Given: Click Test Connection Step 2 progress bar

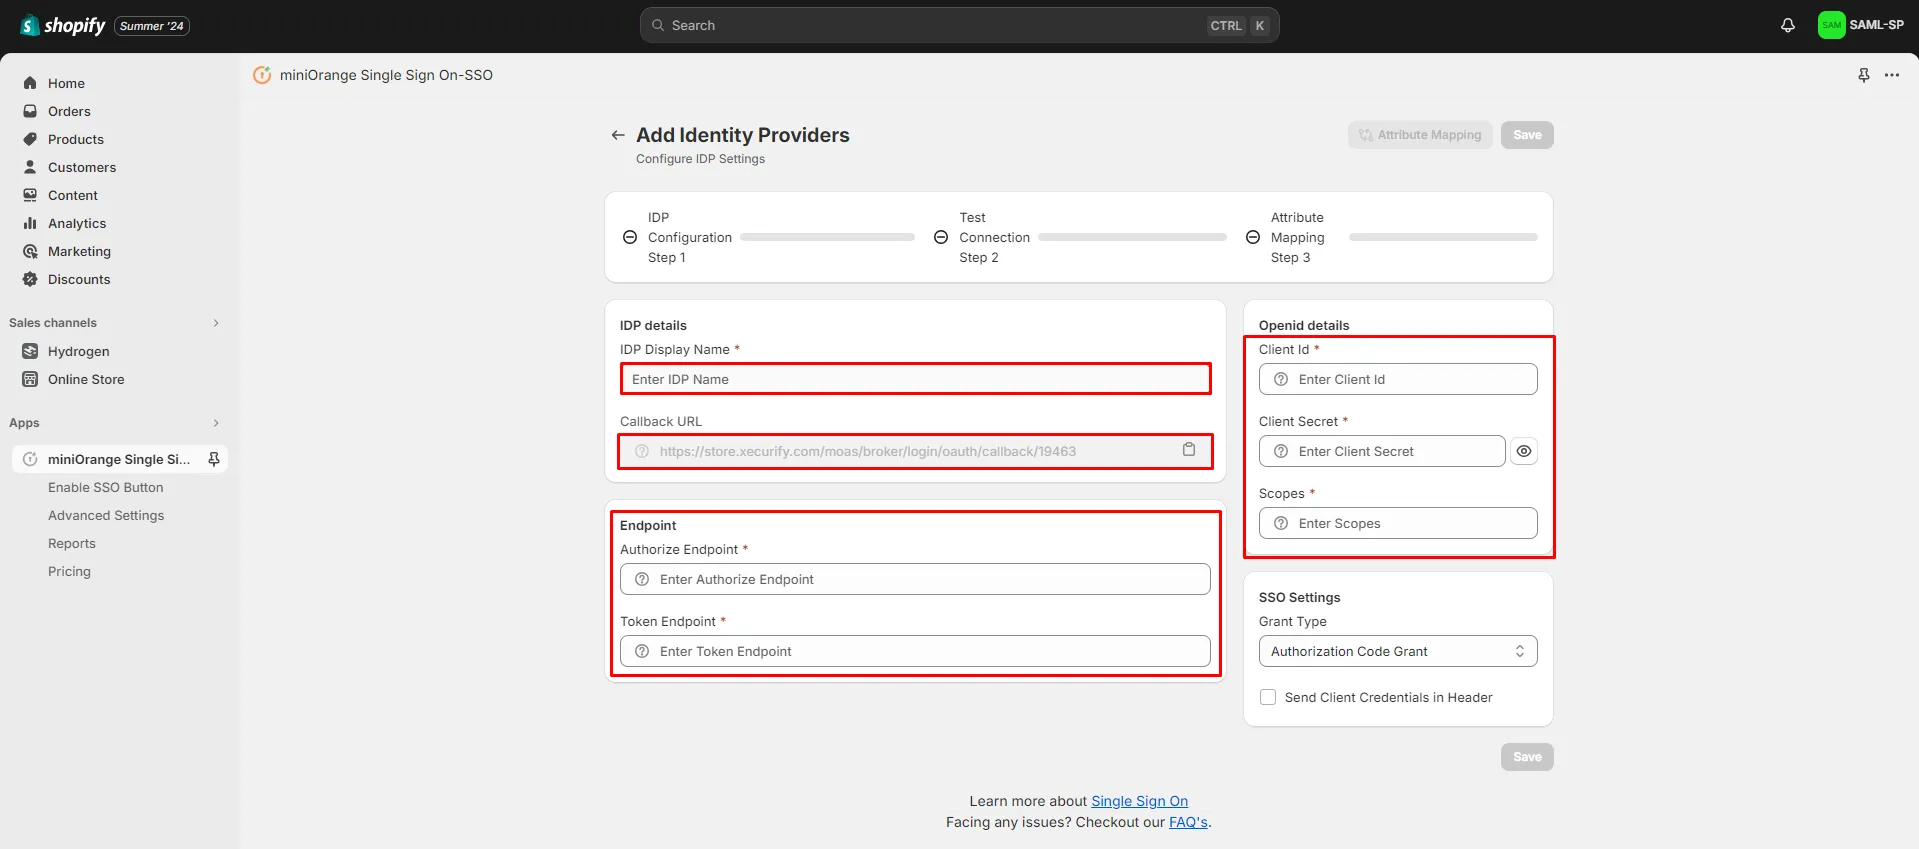Looking at the screenshot, I should [x=1132, y=237].
